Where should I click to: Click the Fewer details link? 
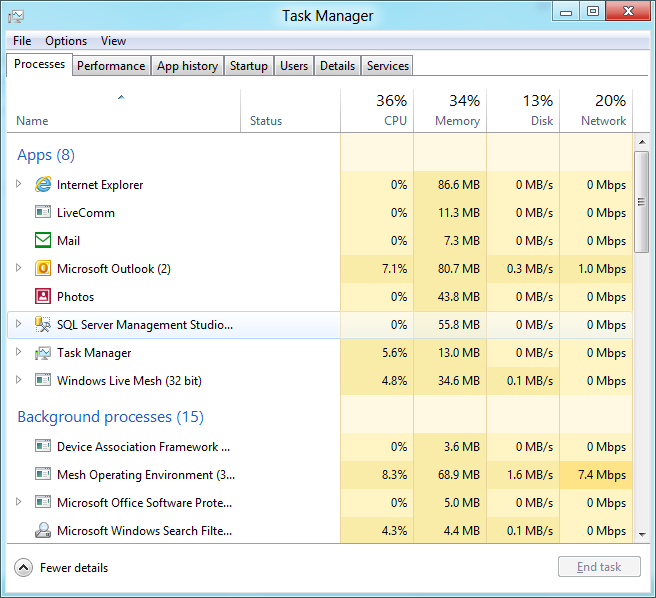[x=74, y=568]
